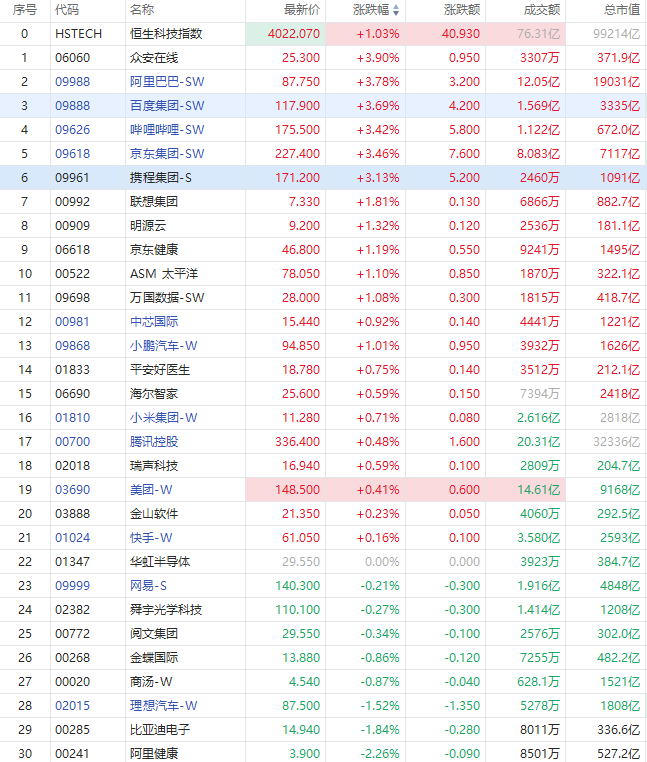
Task: Select row 携程集团-S
Action: [x=323, y=178]
